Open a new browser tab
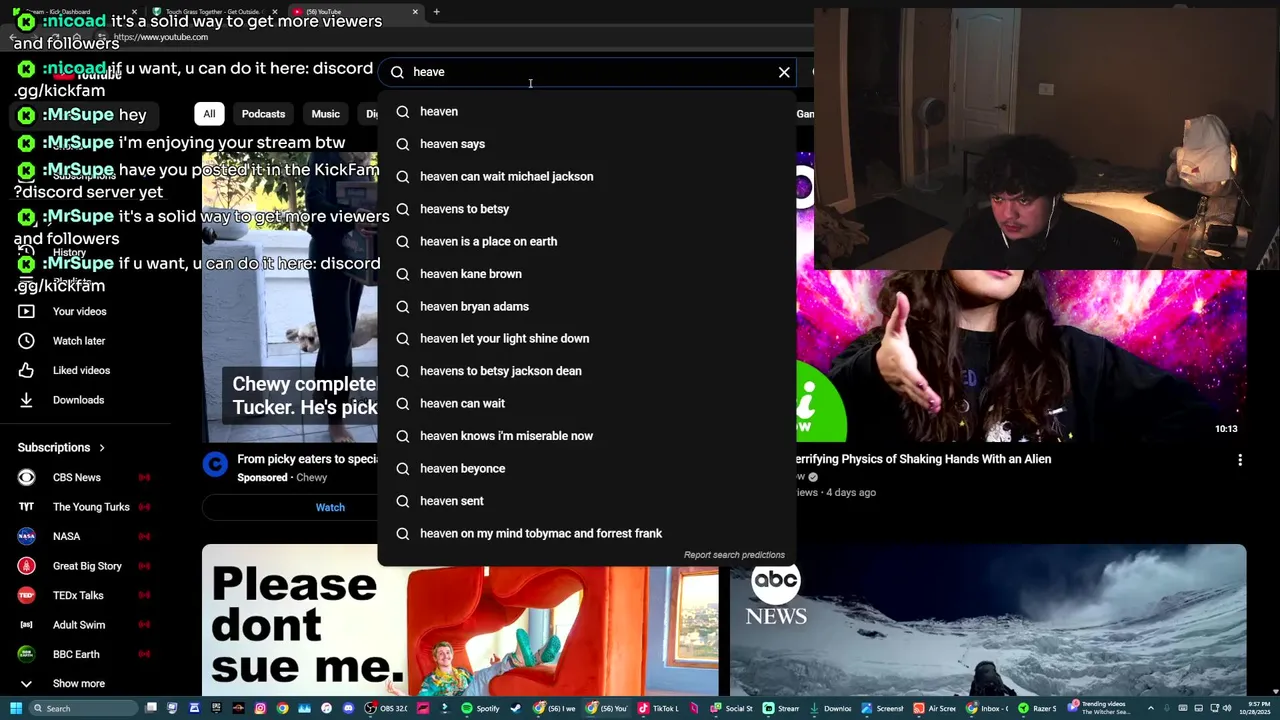The width and height of the screenshot is (1280, 720). (436, 12)
